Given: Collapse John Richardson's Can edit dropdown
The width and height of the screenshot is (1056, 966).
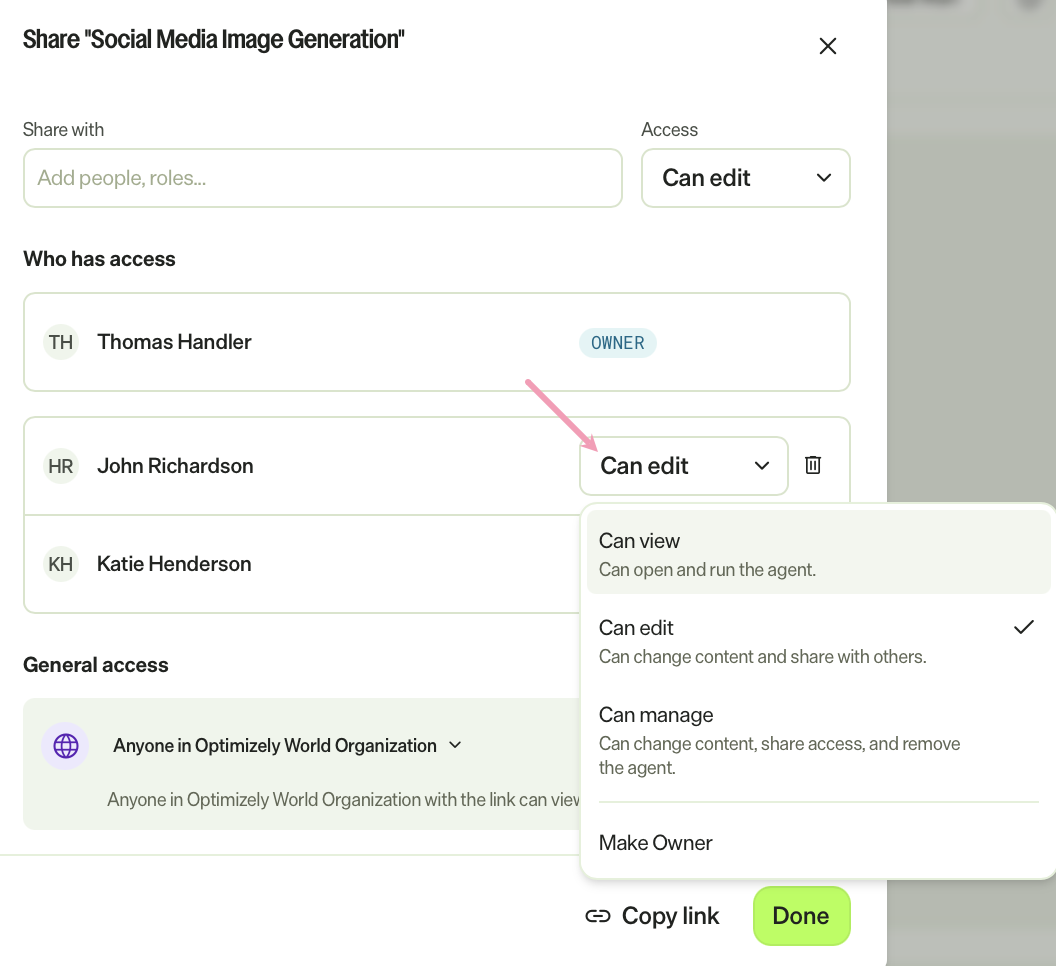Looking at the screenshot, I should 684,465.
